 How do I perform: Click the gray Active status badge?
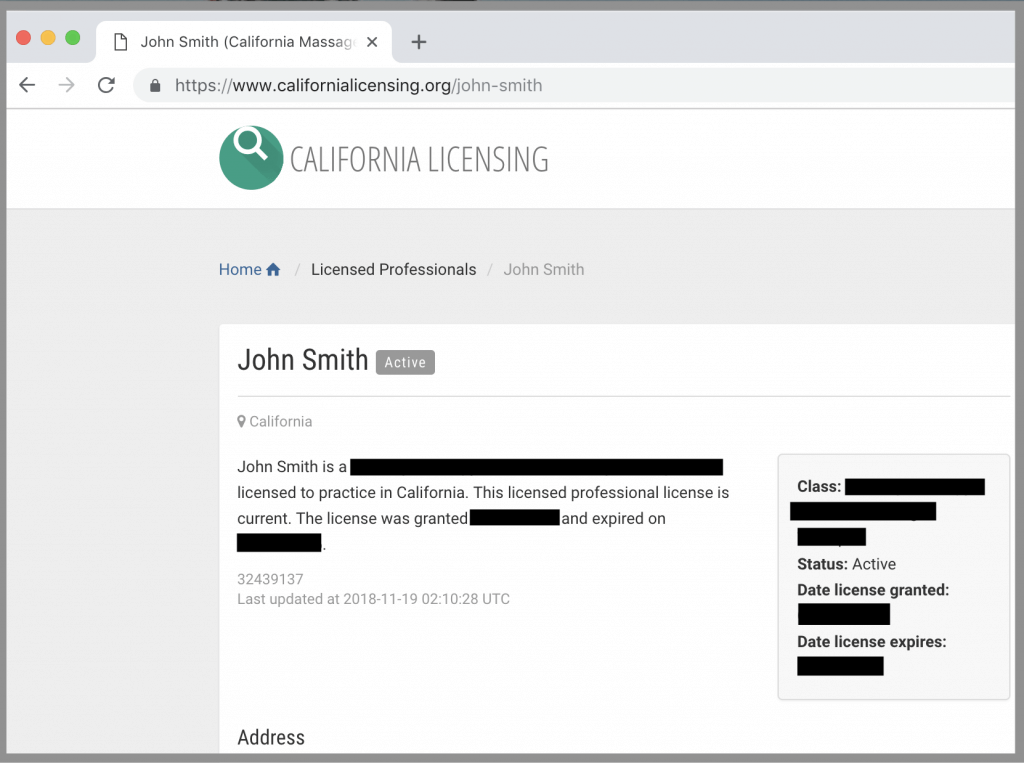coord(405,362)
